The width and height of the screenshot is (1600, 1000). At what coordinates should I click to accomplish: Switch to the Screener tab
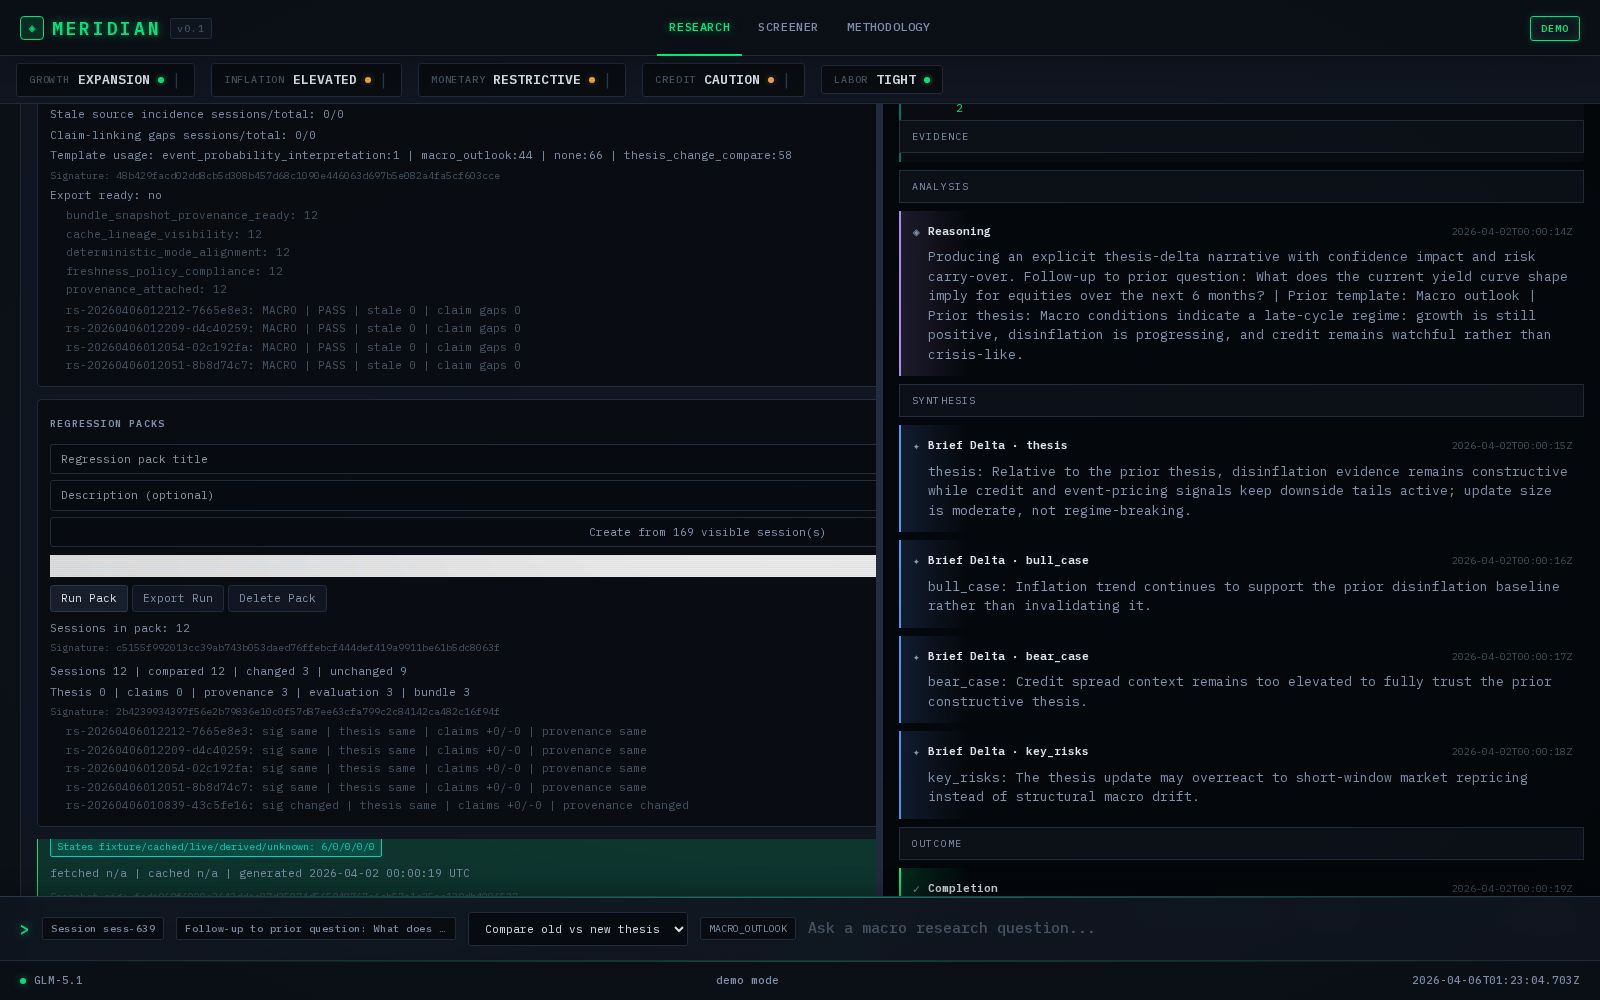[x=787, y=27]
